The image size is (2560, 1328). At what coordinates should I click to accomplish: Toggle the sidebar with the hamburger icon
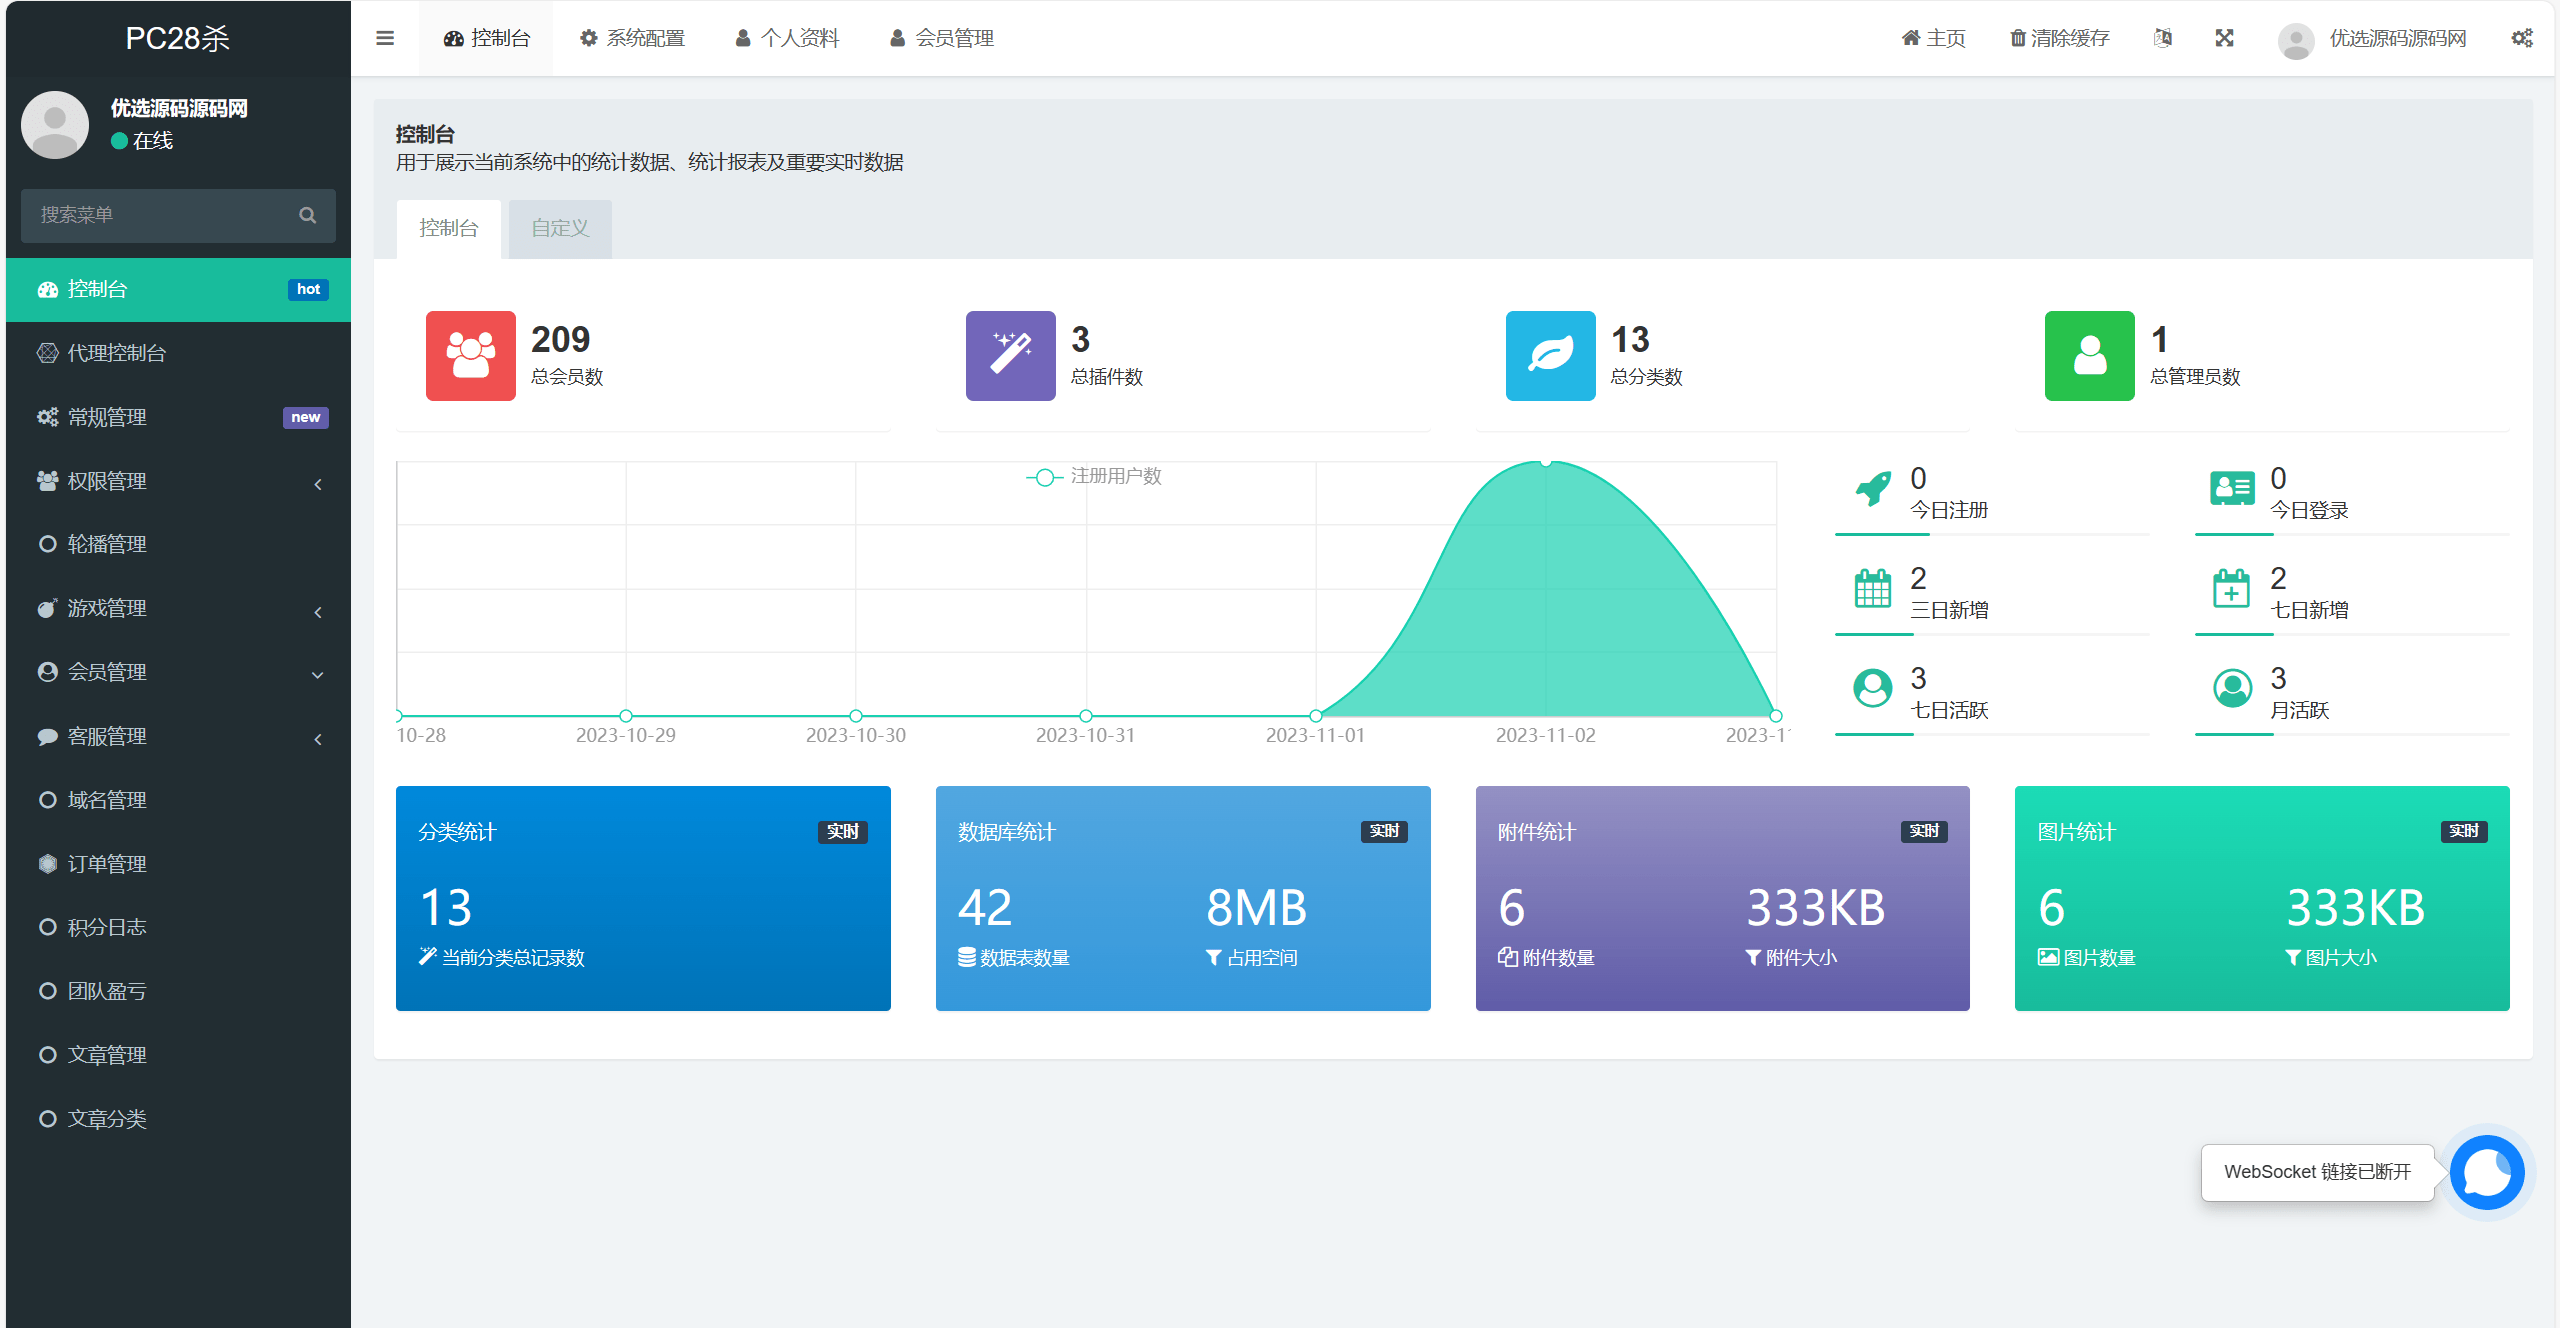click(x=385, y=38)
